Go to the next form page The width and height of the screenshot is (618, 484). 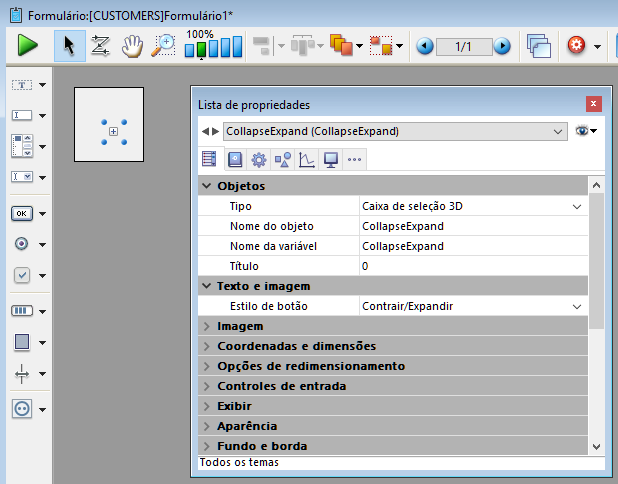click(502, 46)
